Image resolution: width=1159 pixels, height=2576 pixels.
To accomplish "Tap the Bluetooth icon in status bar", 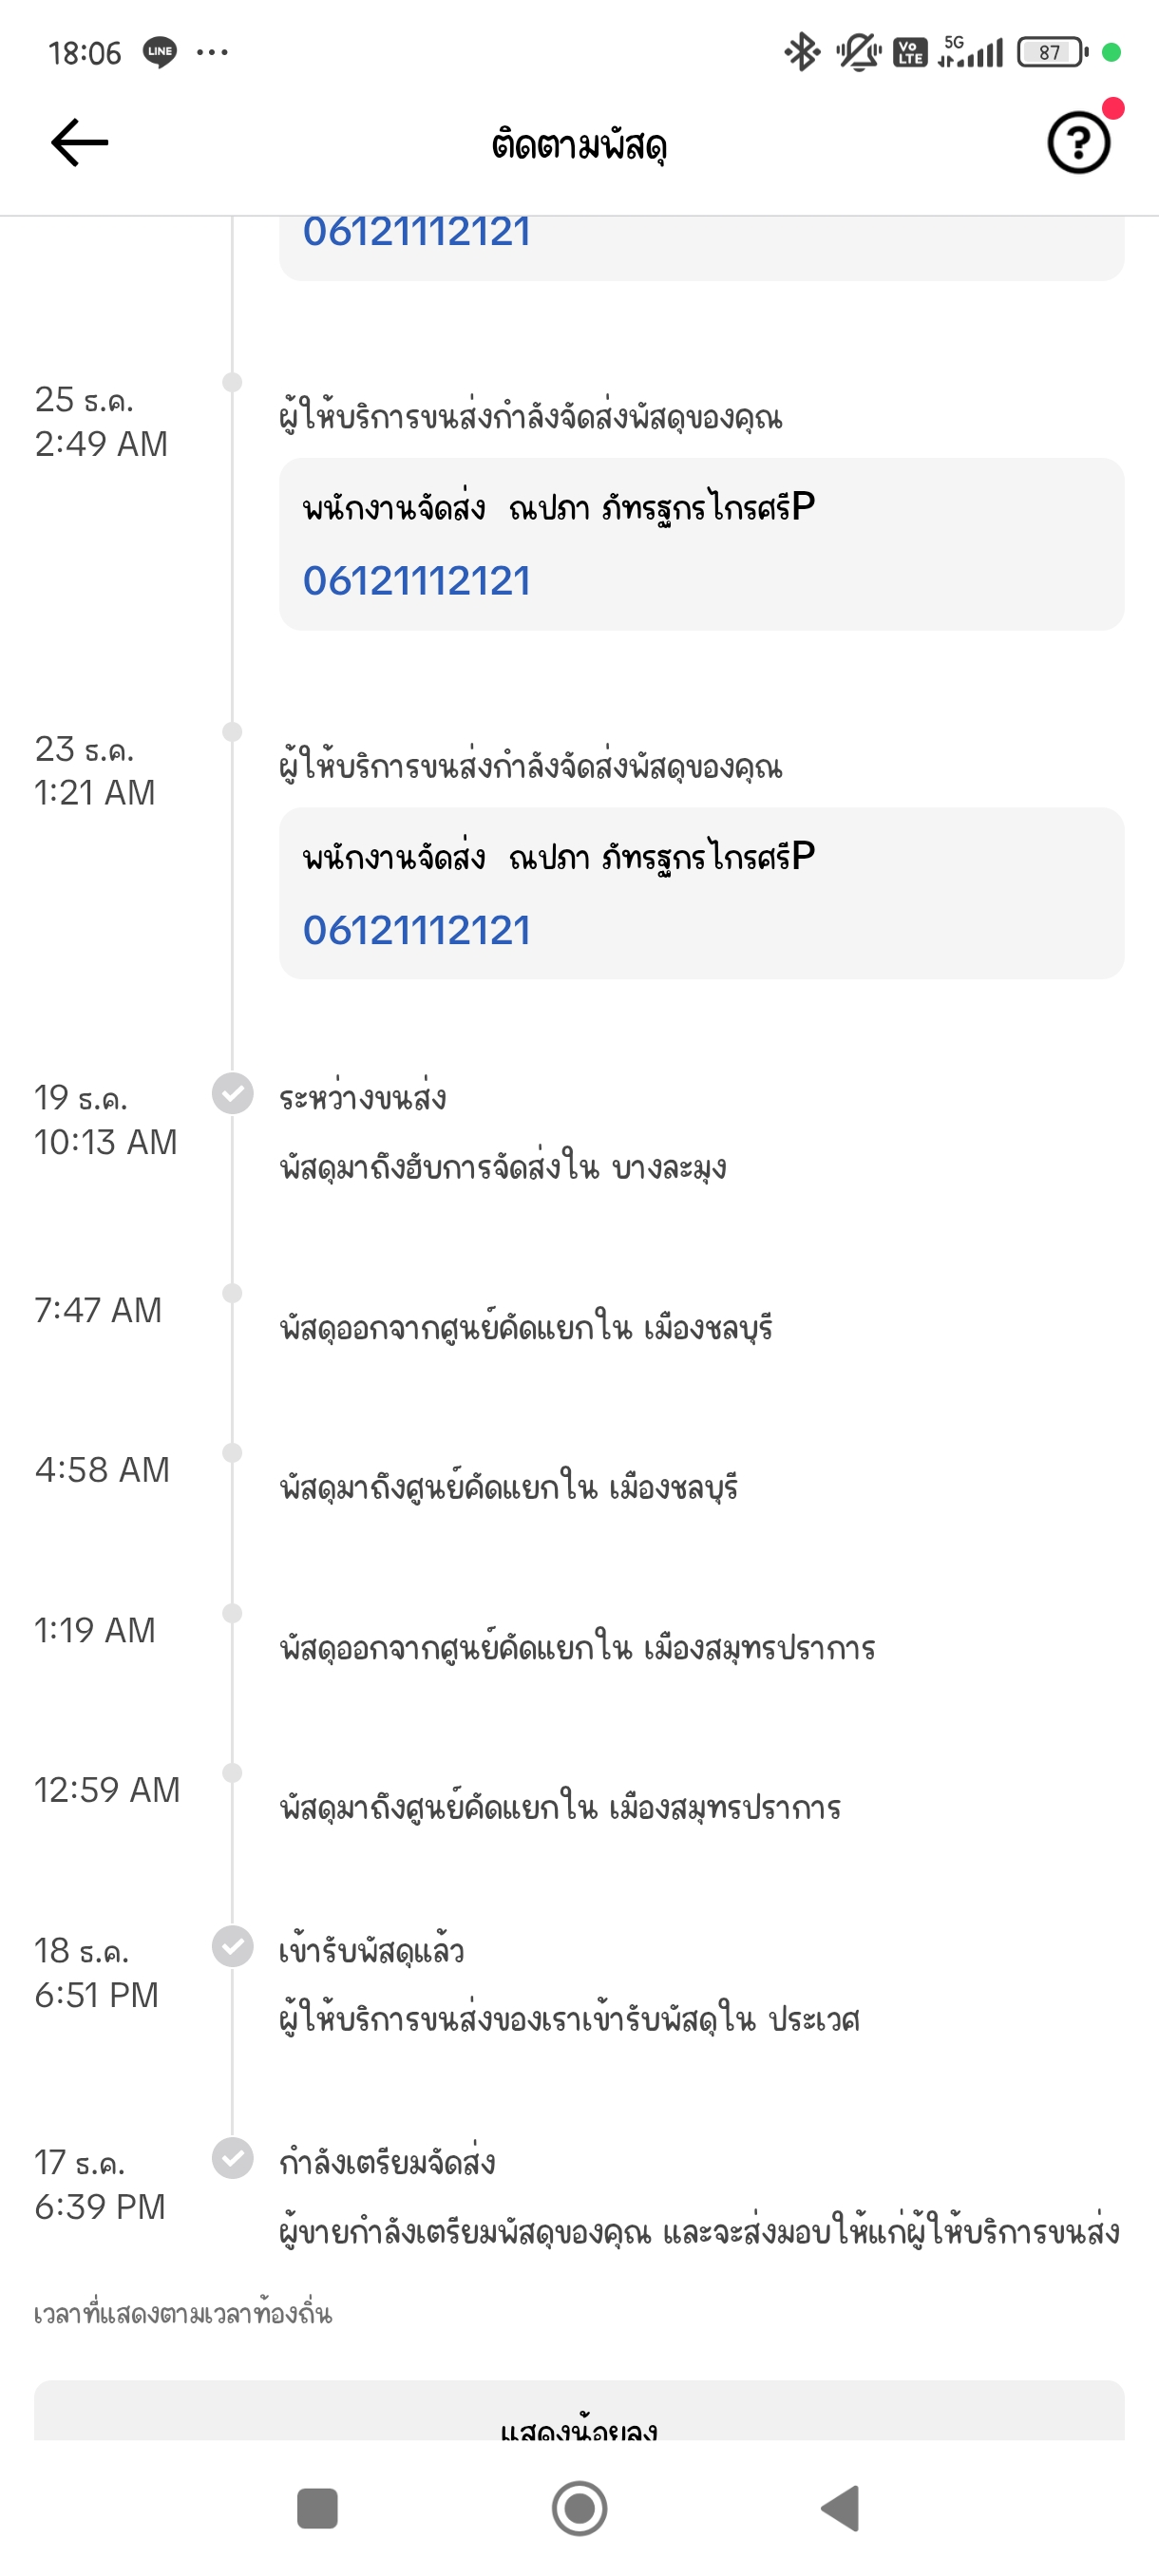I will [801, 52].
